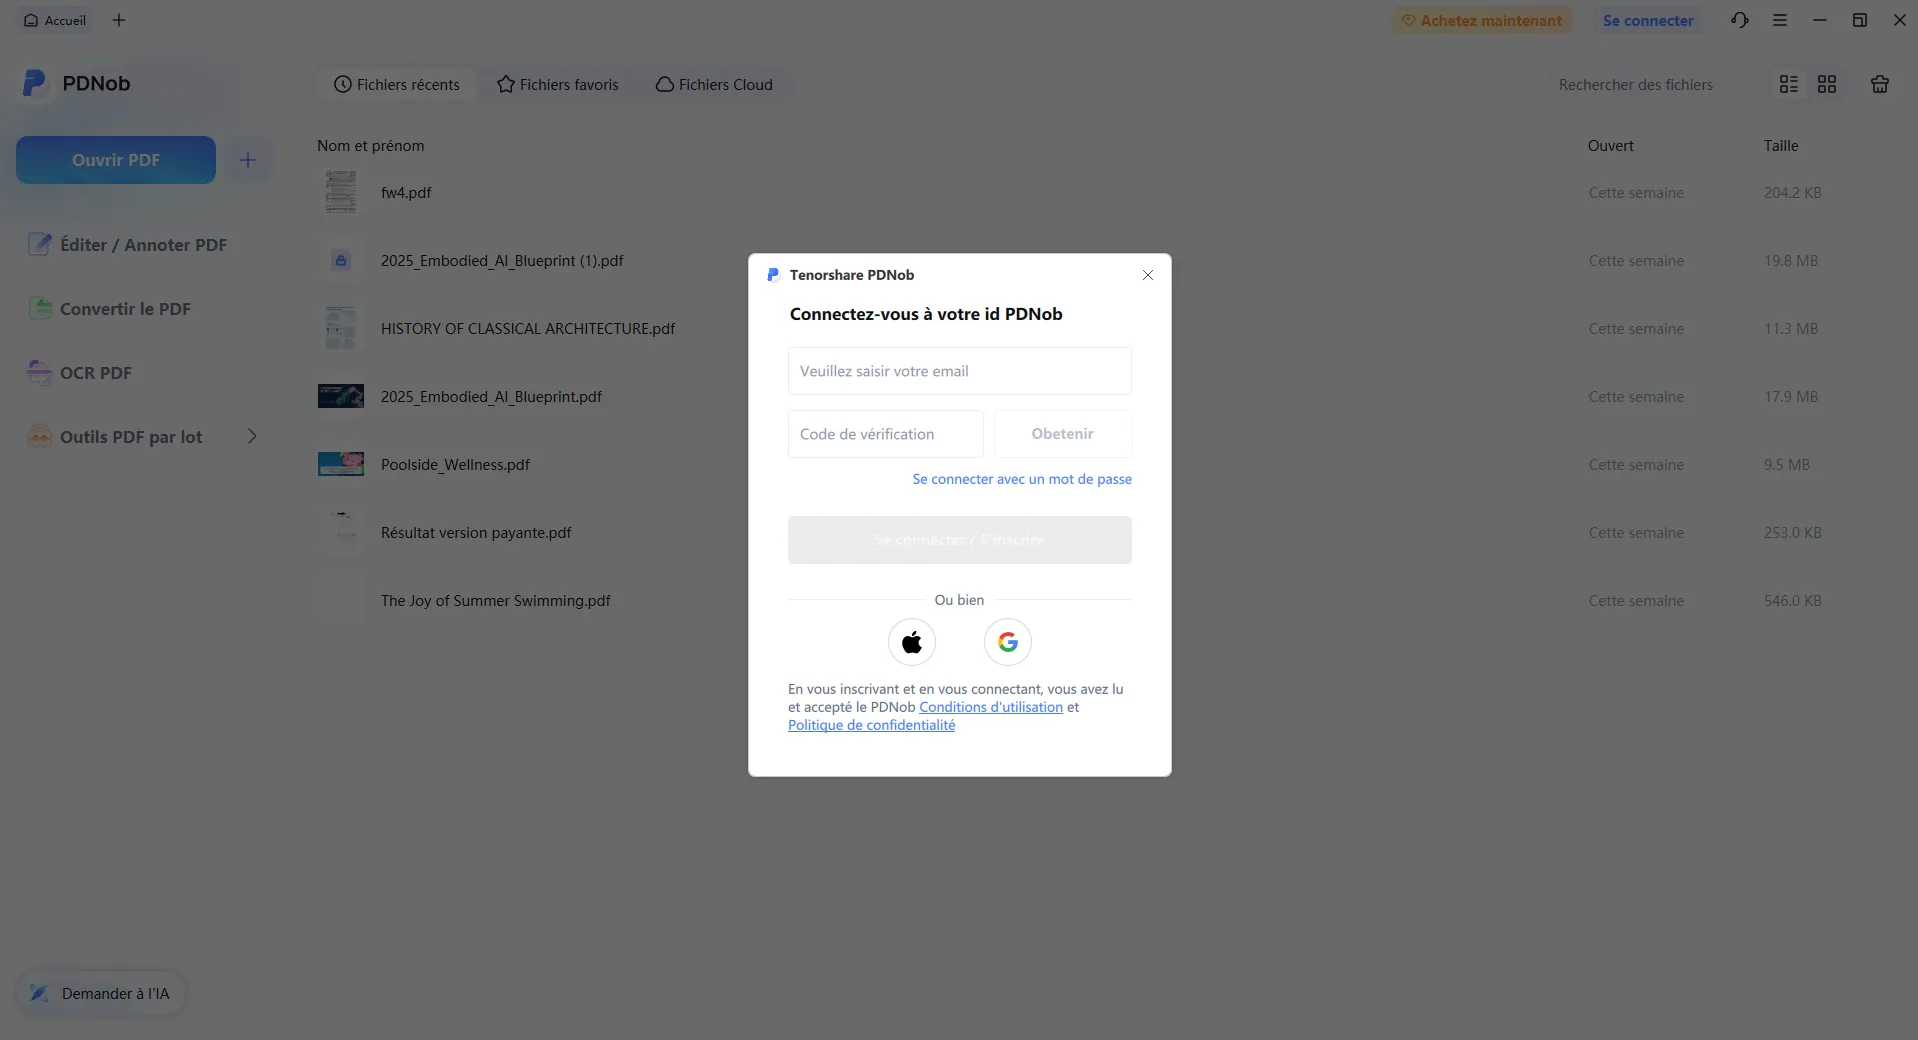This screenshot has height=1040, width=1918.
Task: Open Poolside_Wellness.pdf file
Action: pos(455,465)
